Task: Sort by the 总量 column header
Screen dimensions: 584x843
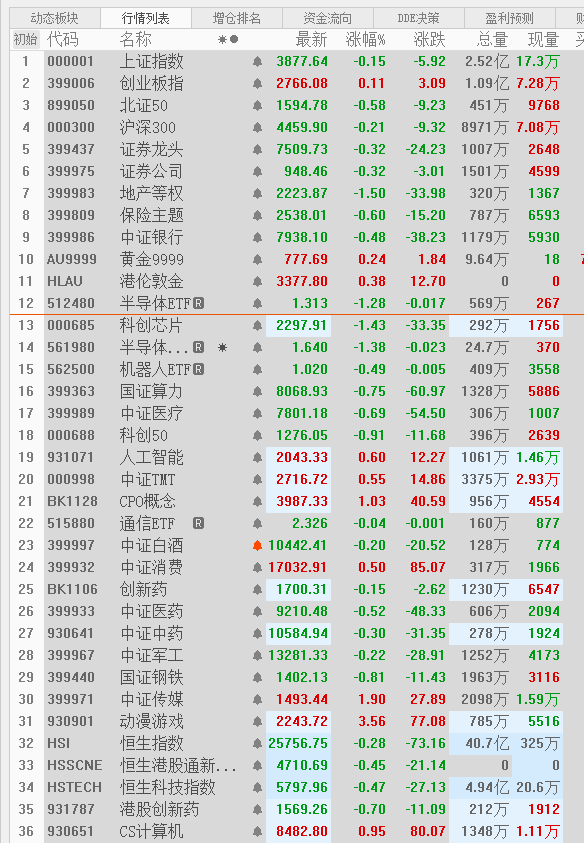Action: click(492, 39)
